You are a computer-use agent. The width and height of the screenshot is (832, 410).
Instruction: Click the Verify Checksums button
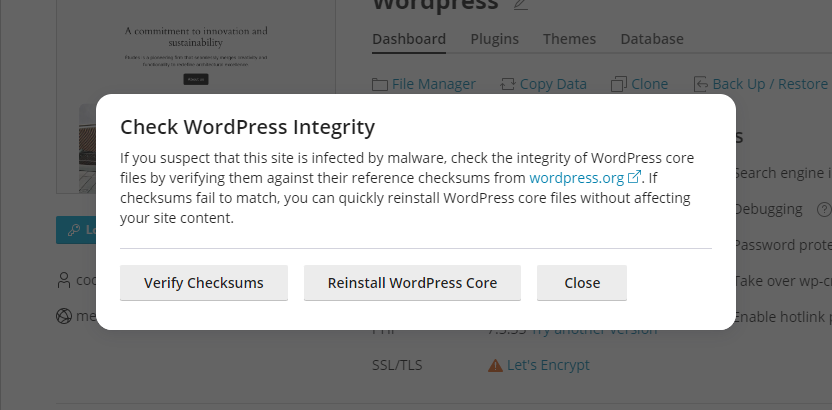[x=204, y=283]
